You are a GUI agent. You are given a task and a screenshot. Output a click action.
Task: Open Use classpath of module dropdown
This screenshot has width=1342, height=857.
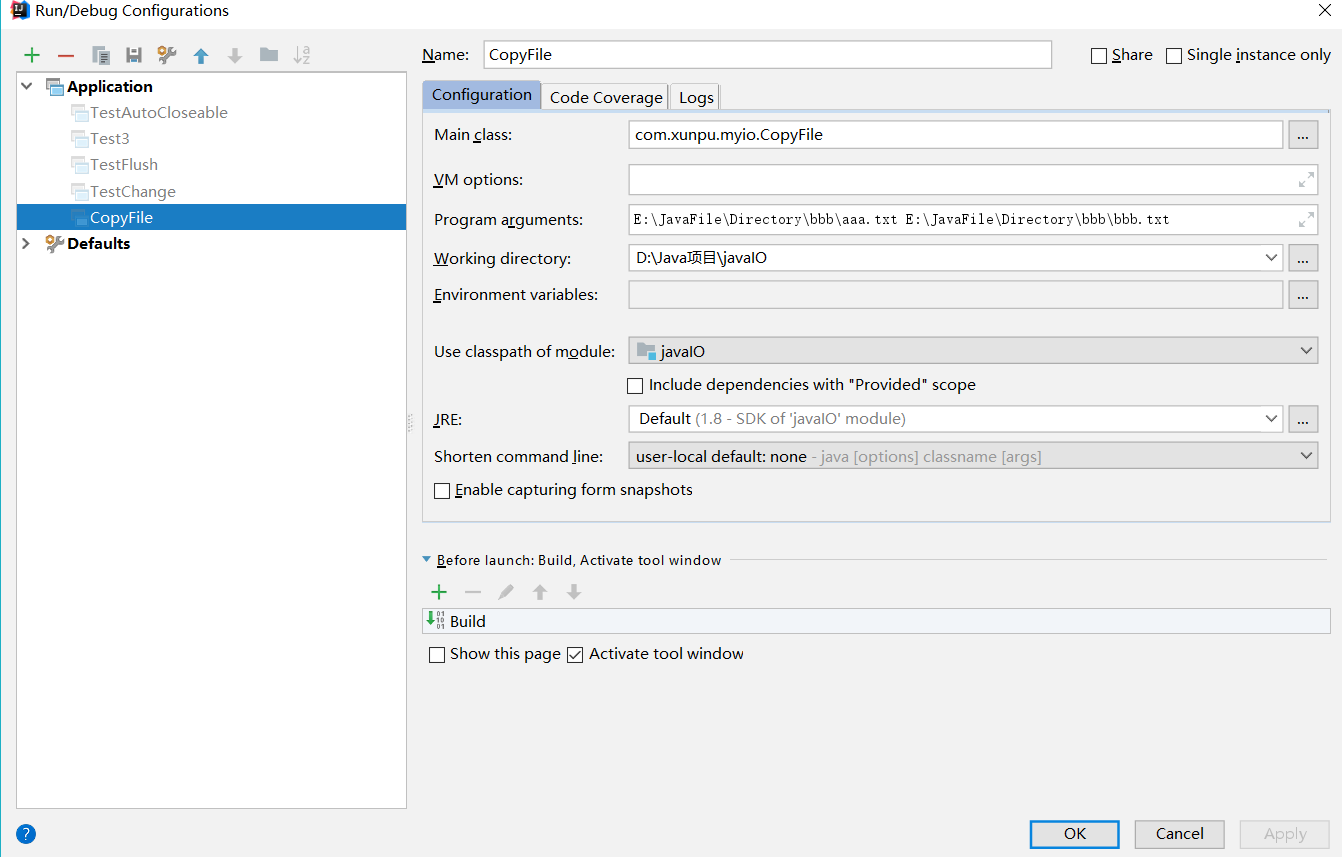click(1306, 351)
